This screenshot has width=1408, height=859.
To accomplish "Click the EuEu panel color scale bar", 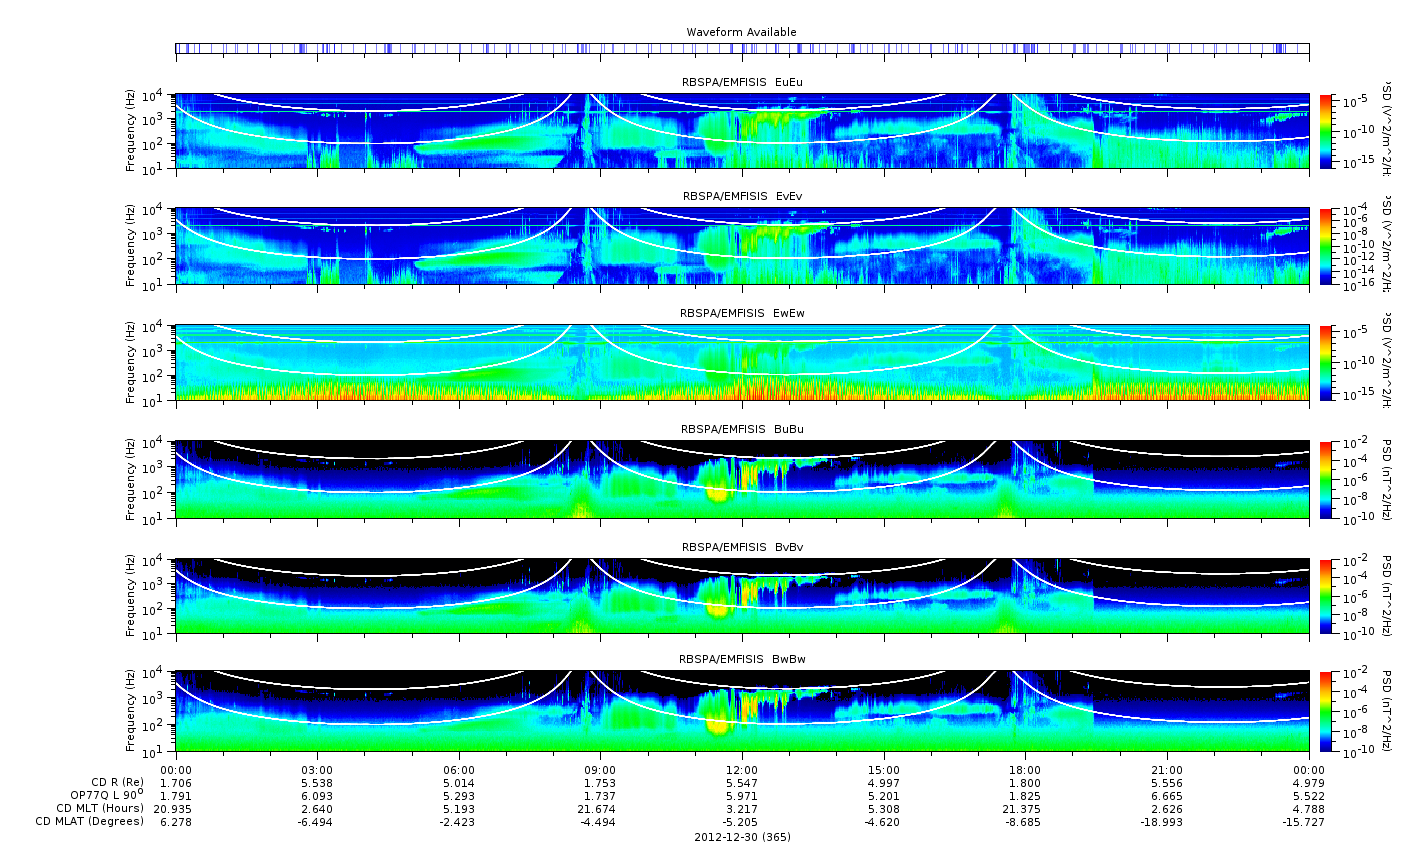I will pos(1326,131).
